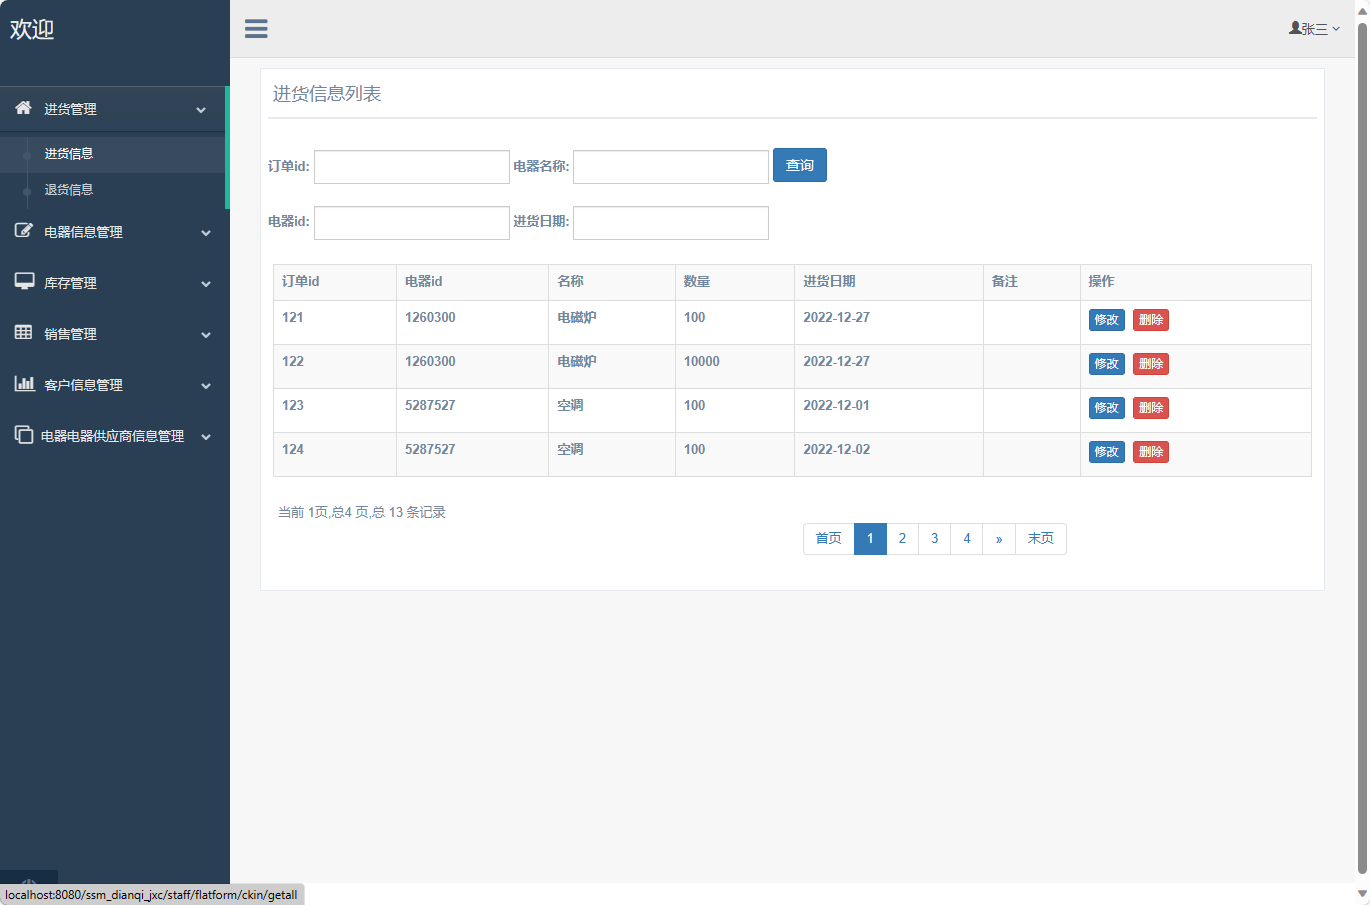Click 修改 for order 121
1370x905 pixels.
pyautogui.click(x=1106, y=320)
